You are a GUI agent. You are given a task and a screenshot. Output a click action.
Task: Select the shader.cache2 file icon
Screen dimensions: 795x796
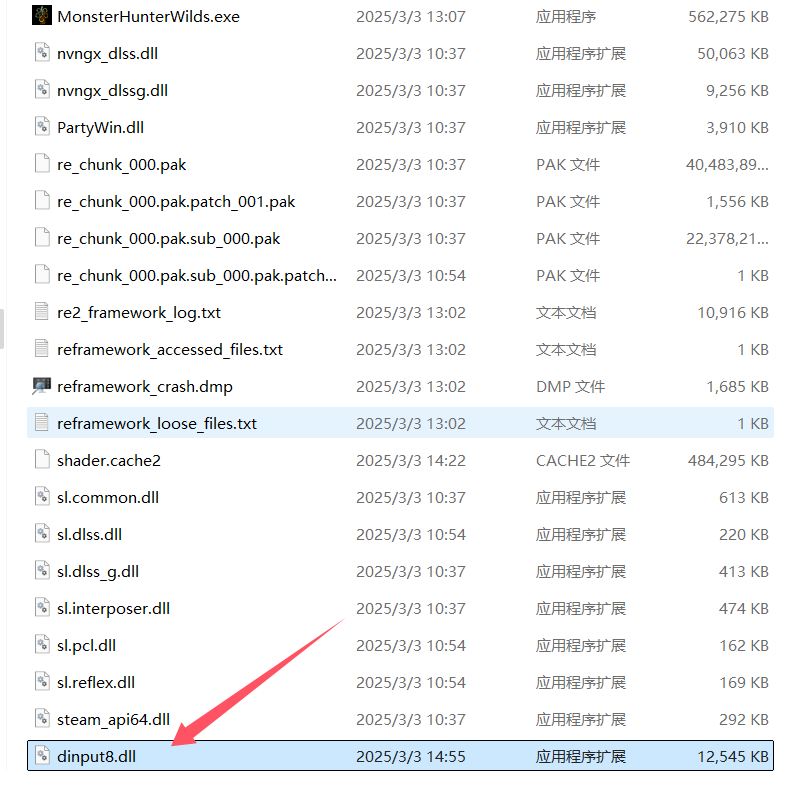[41, 460]
